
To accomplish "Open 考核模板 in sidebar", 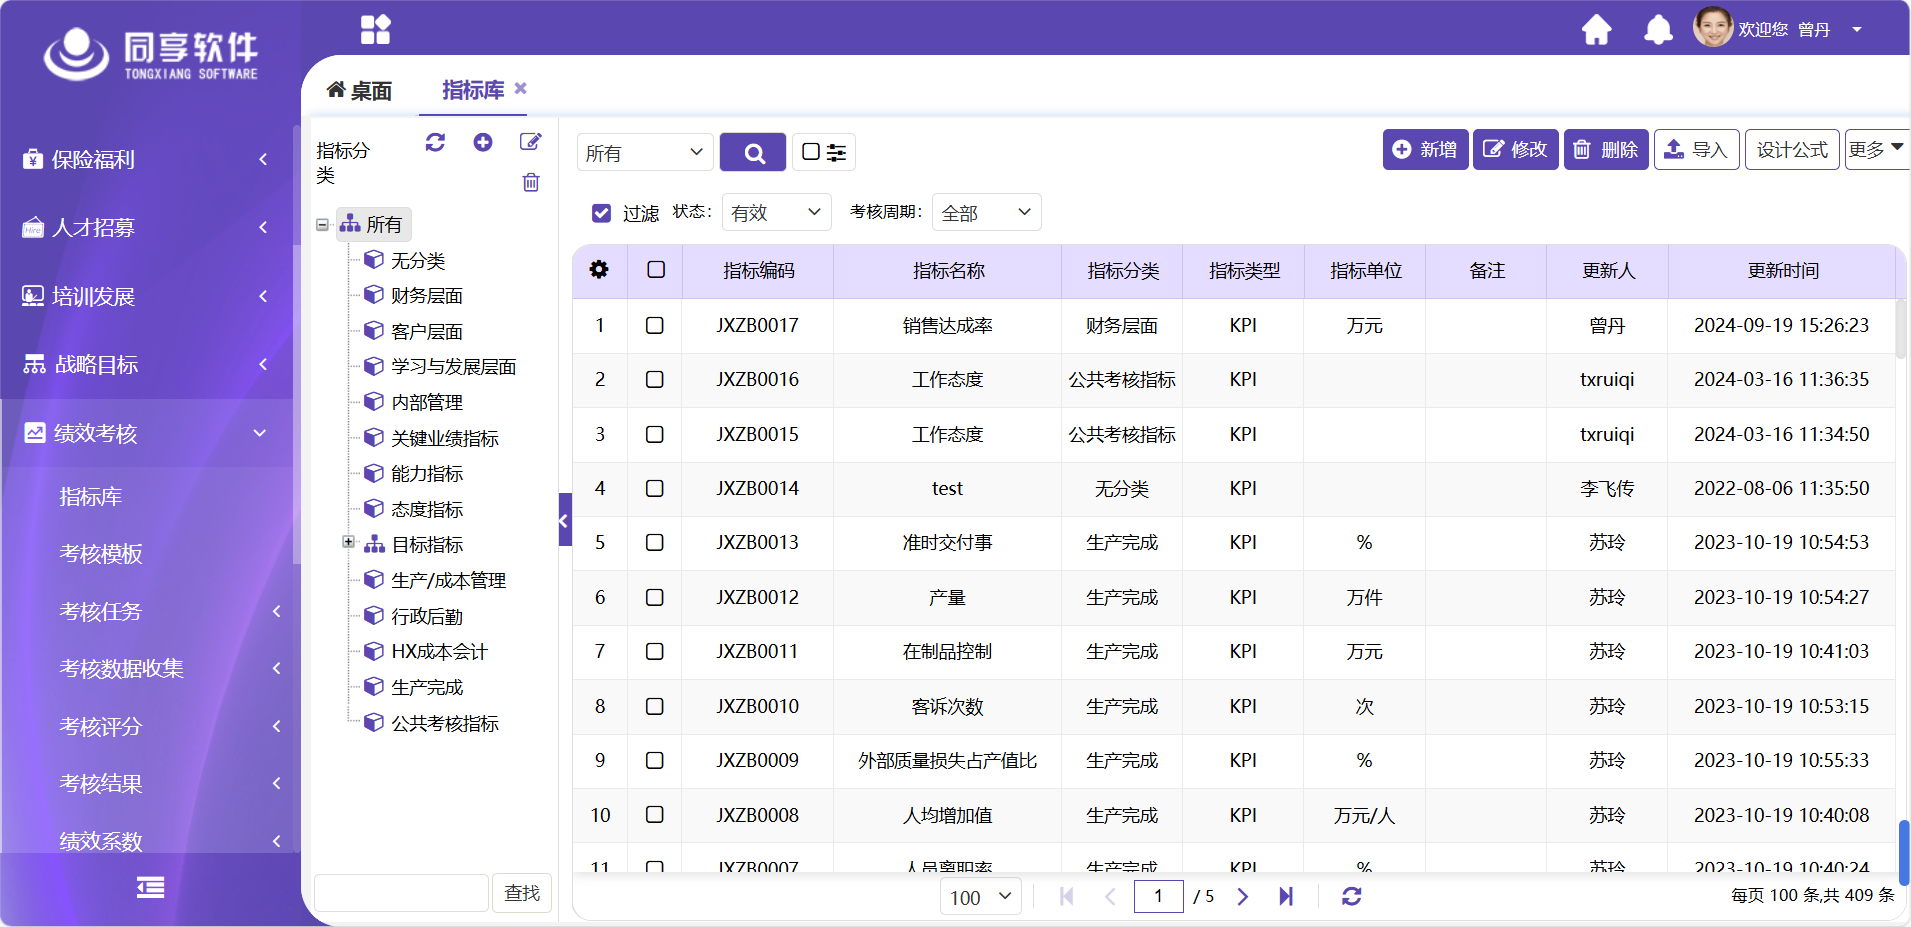I will click(100, 553).
